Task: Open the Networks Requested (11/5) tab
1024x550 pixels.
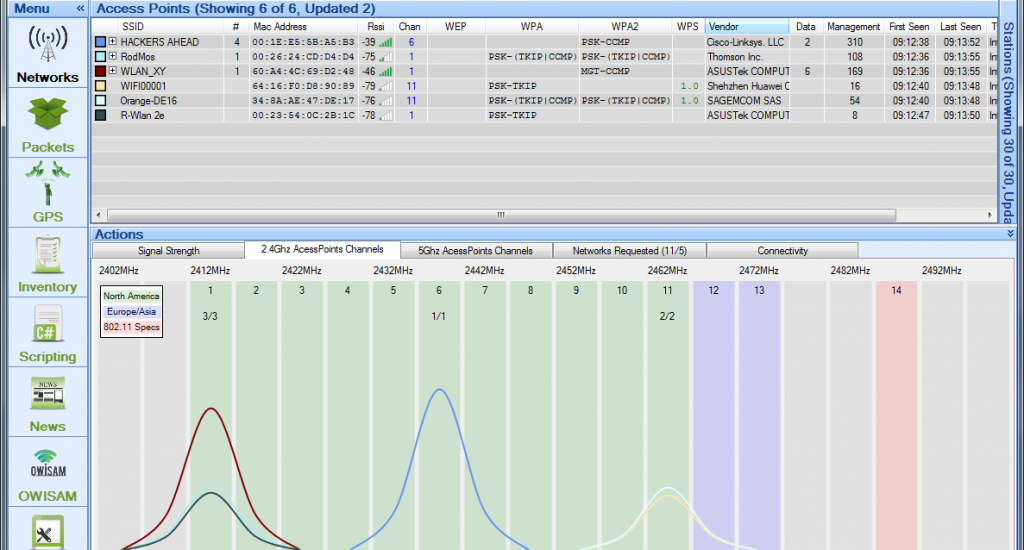Action: tap(628, 251)
